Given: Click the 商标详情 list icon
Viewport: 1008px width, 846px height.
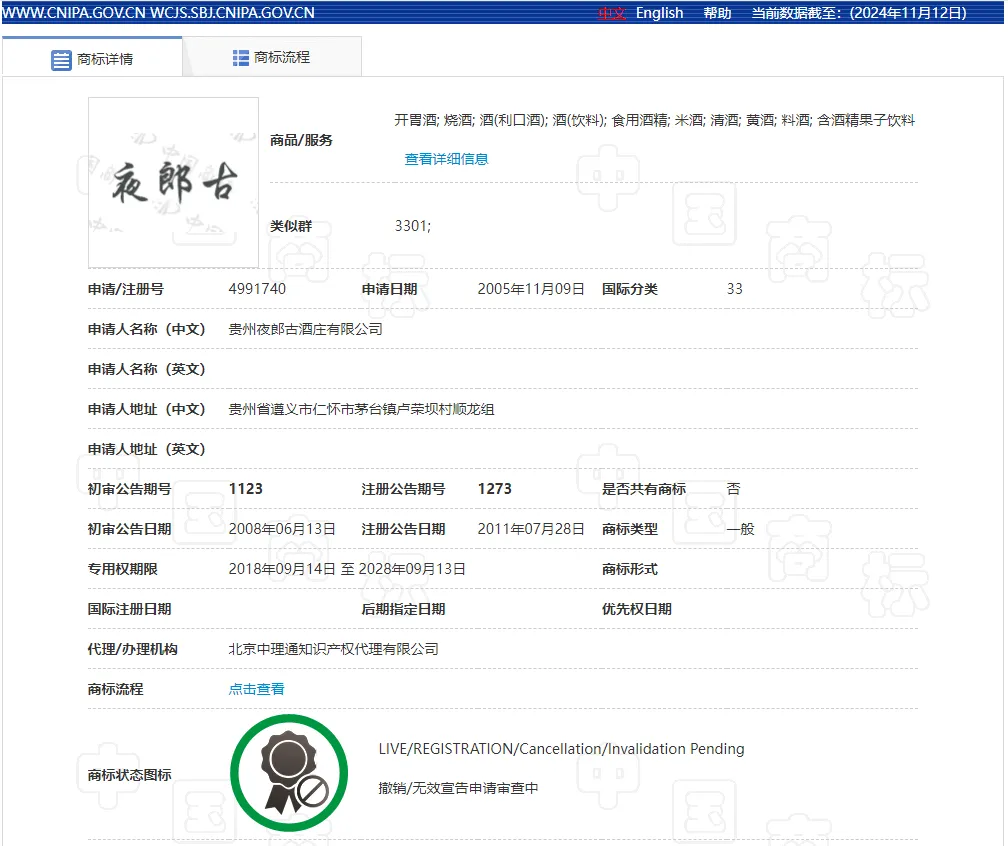Looking at the screenshot, I should [61, 60].
